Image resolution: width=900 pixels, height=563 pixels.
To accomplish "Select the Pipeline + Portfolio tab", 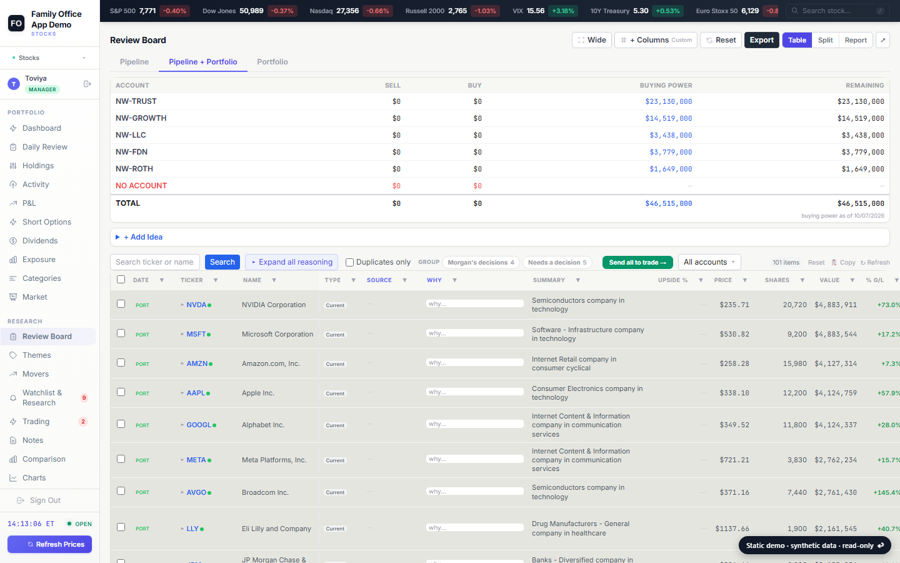I will point(203,62).
